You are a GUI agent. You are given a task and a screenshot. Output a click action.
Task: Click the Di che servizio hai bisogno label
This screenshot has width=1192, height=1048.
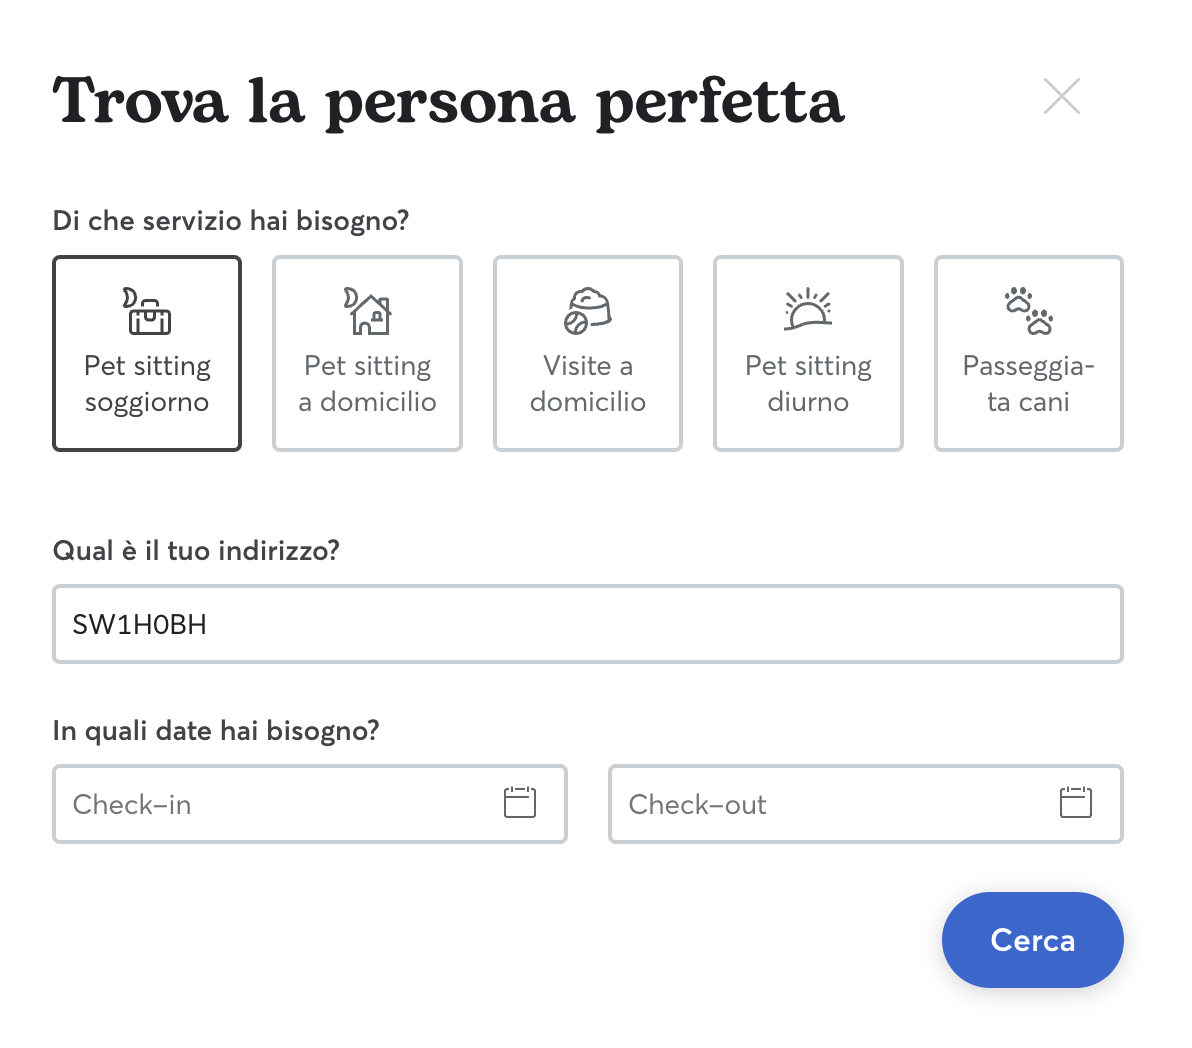[x=231, y=221]
